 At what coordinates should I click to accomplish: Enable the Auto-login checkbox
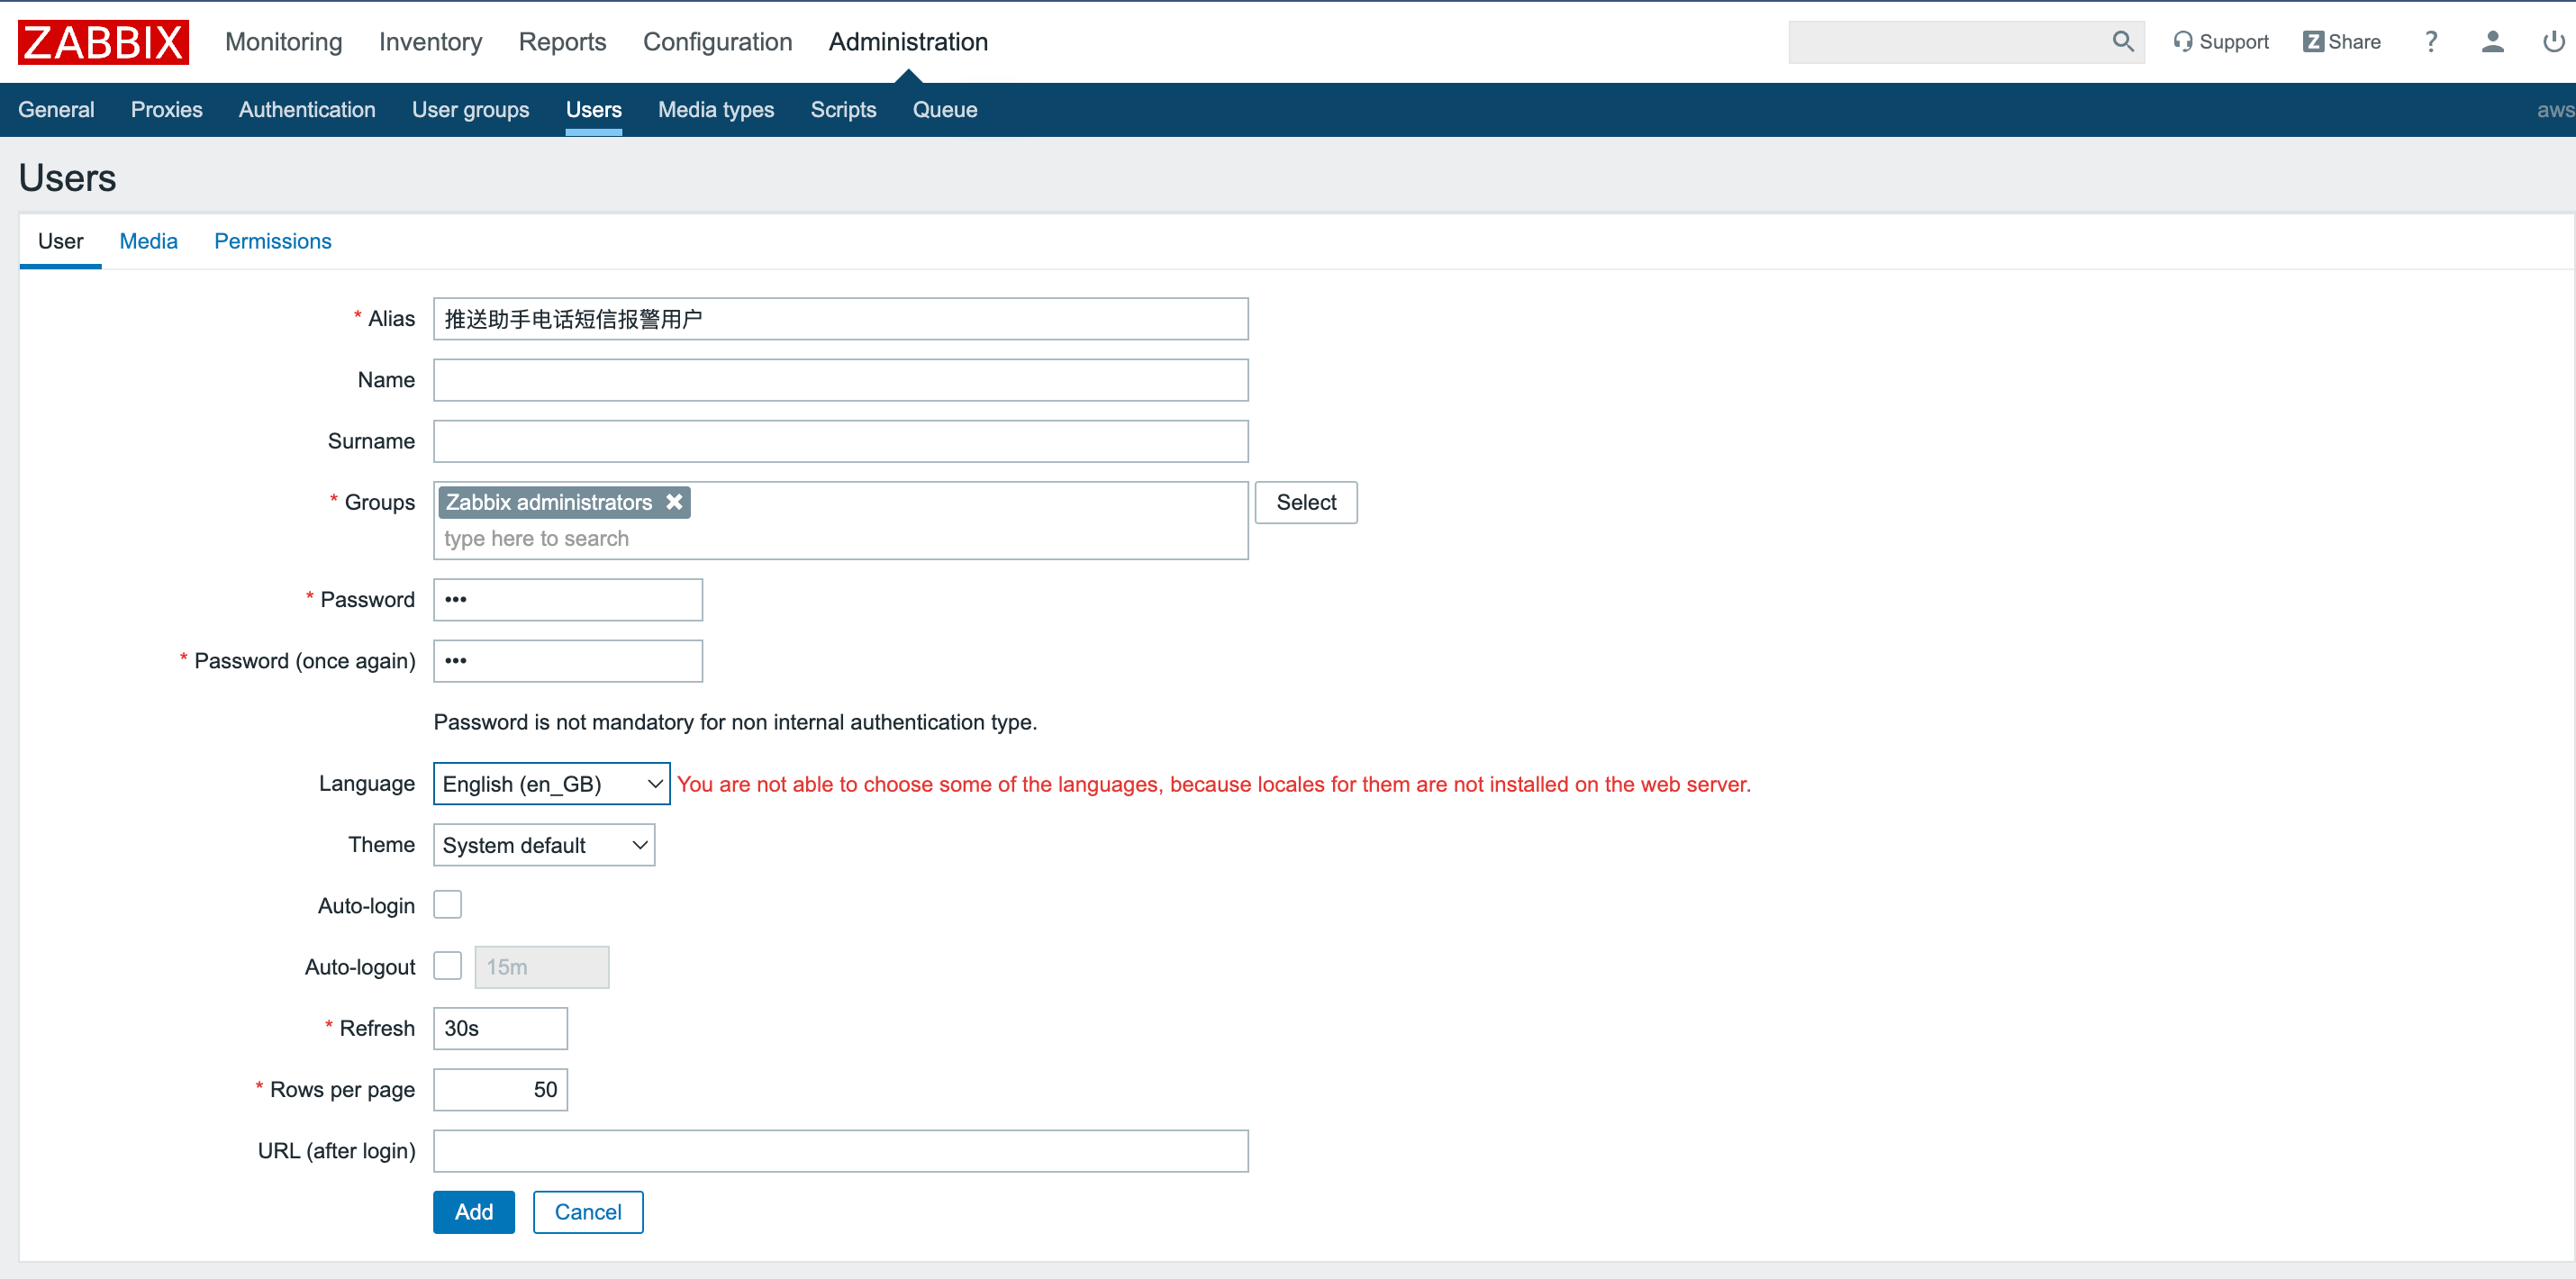447,905
